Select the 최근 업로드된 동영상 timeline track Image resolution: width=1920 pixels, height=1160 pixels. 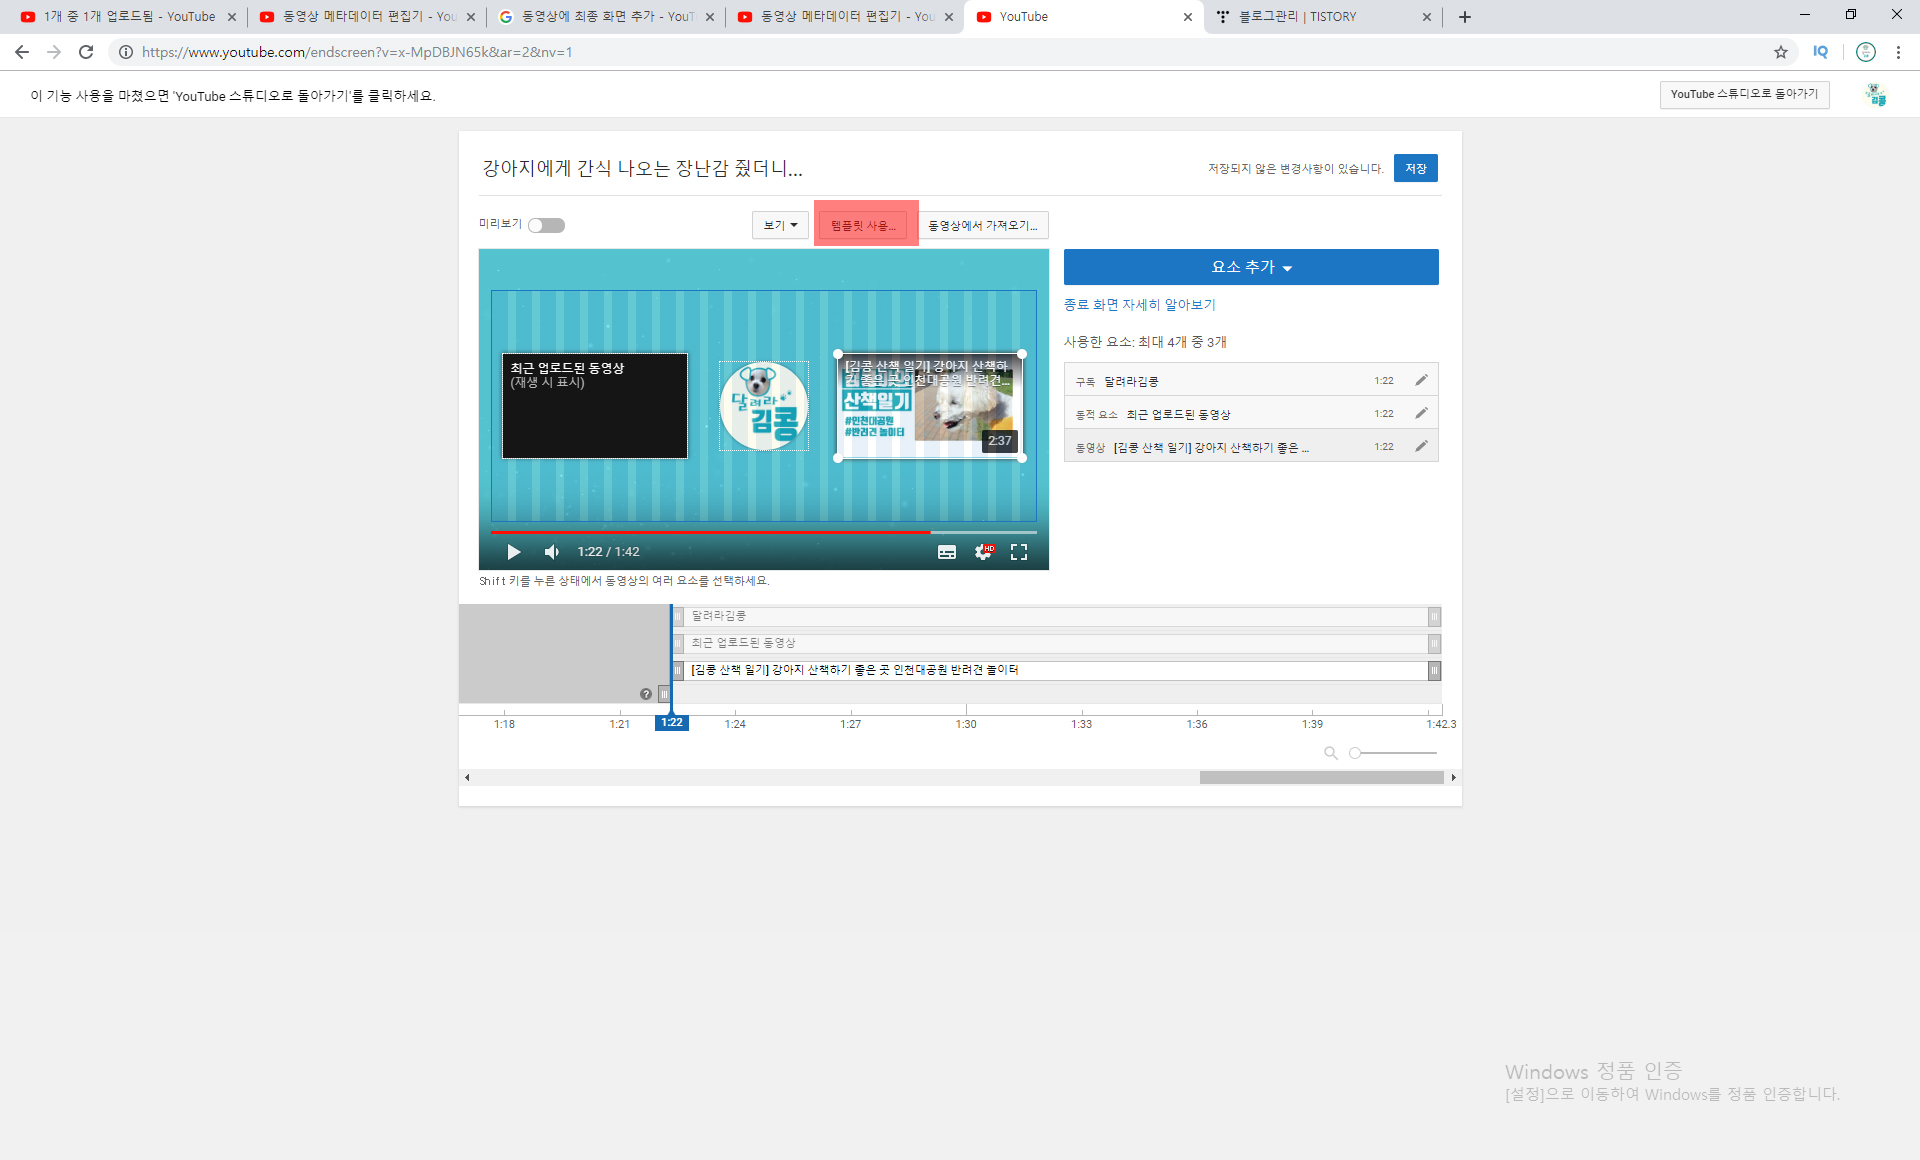click(x=1050, y=643)
